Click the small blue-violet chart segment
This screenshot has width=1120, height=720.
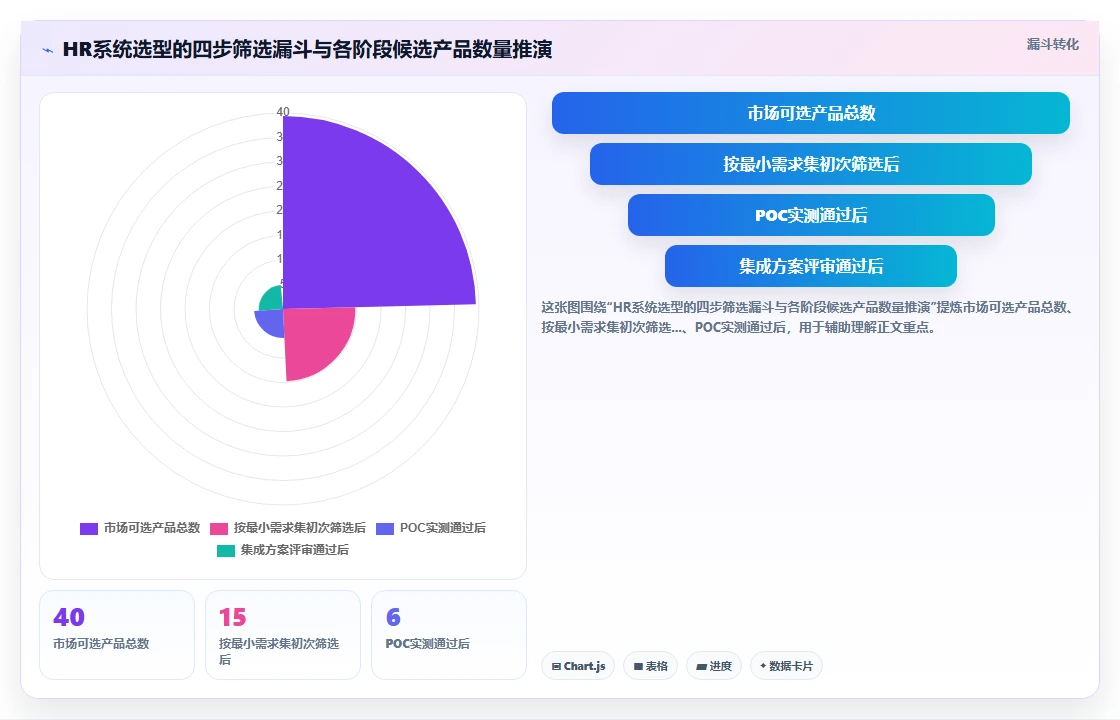pyautogui.click(x=271, y=323)
